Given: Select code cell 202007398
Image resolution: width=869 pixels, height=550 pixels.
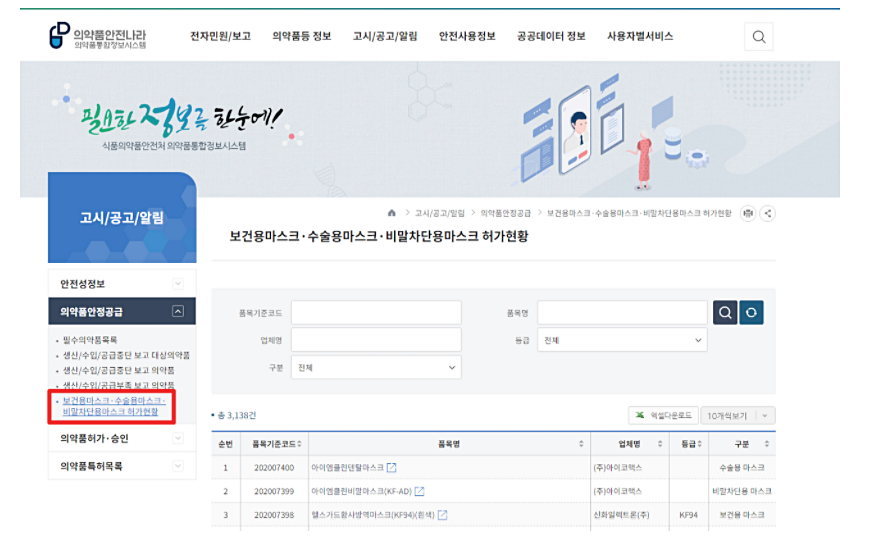Looking at the screenshot, I should click(x=274, y=516).
